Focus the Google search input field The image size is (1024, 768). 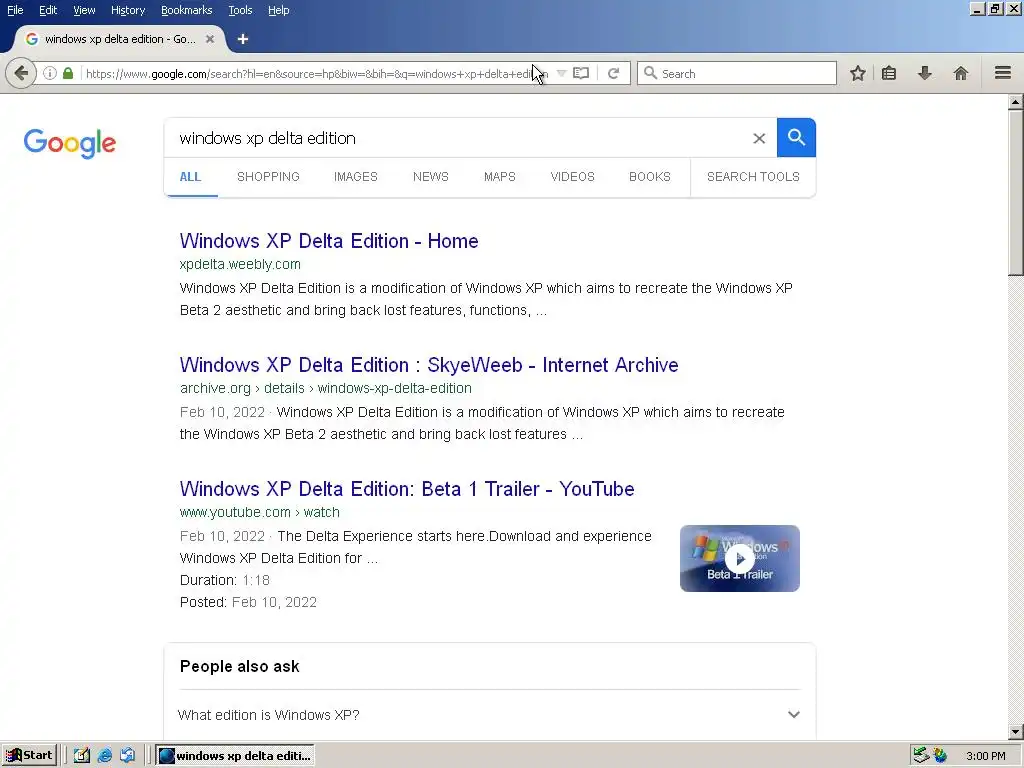(457, 138)
